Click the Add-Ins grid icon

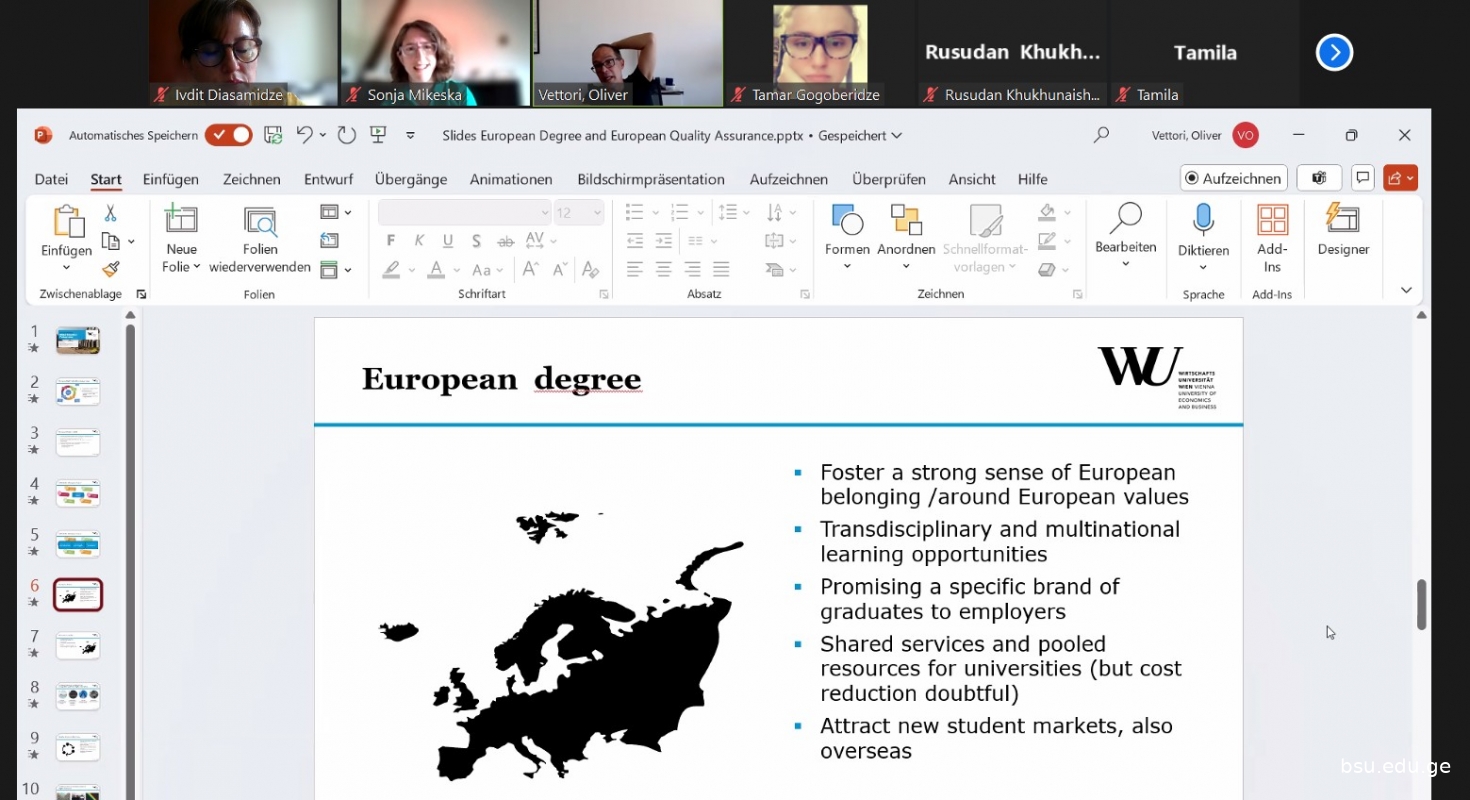pos(1272,220)
